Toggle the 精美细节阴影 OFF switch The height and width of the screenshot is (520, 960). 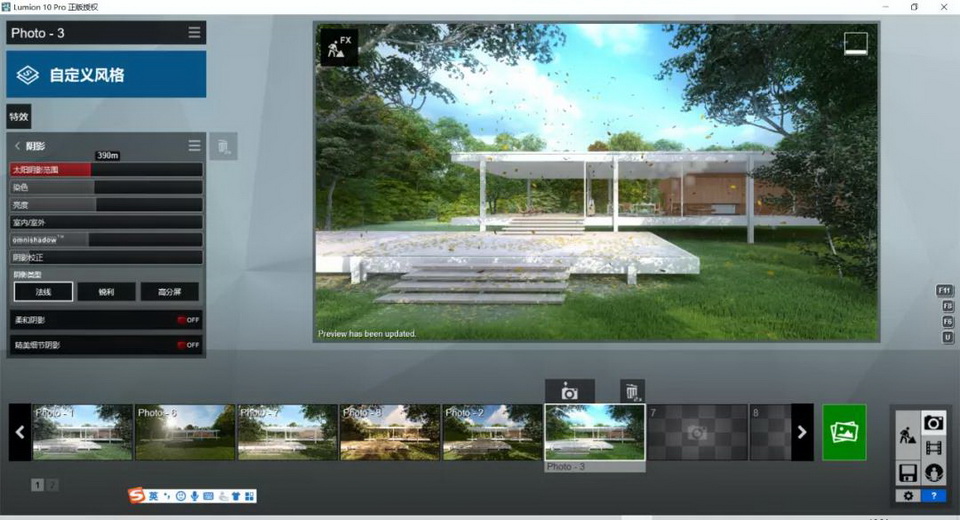pos(188,345)
